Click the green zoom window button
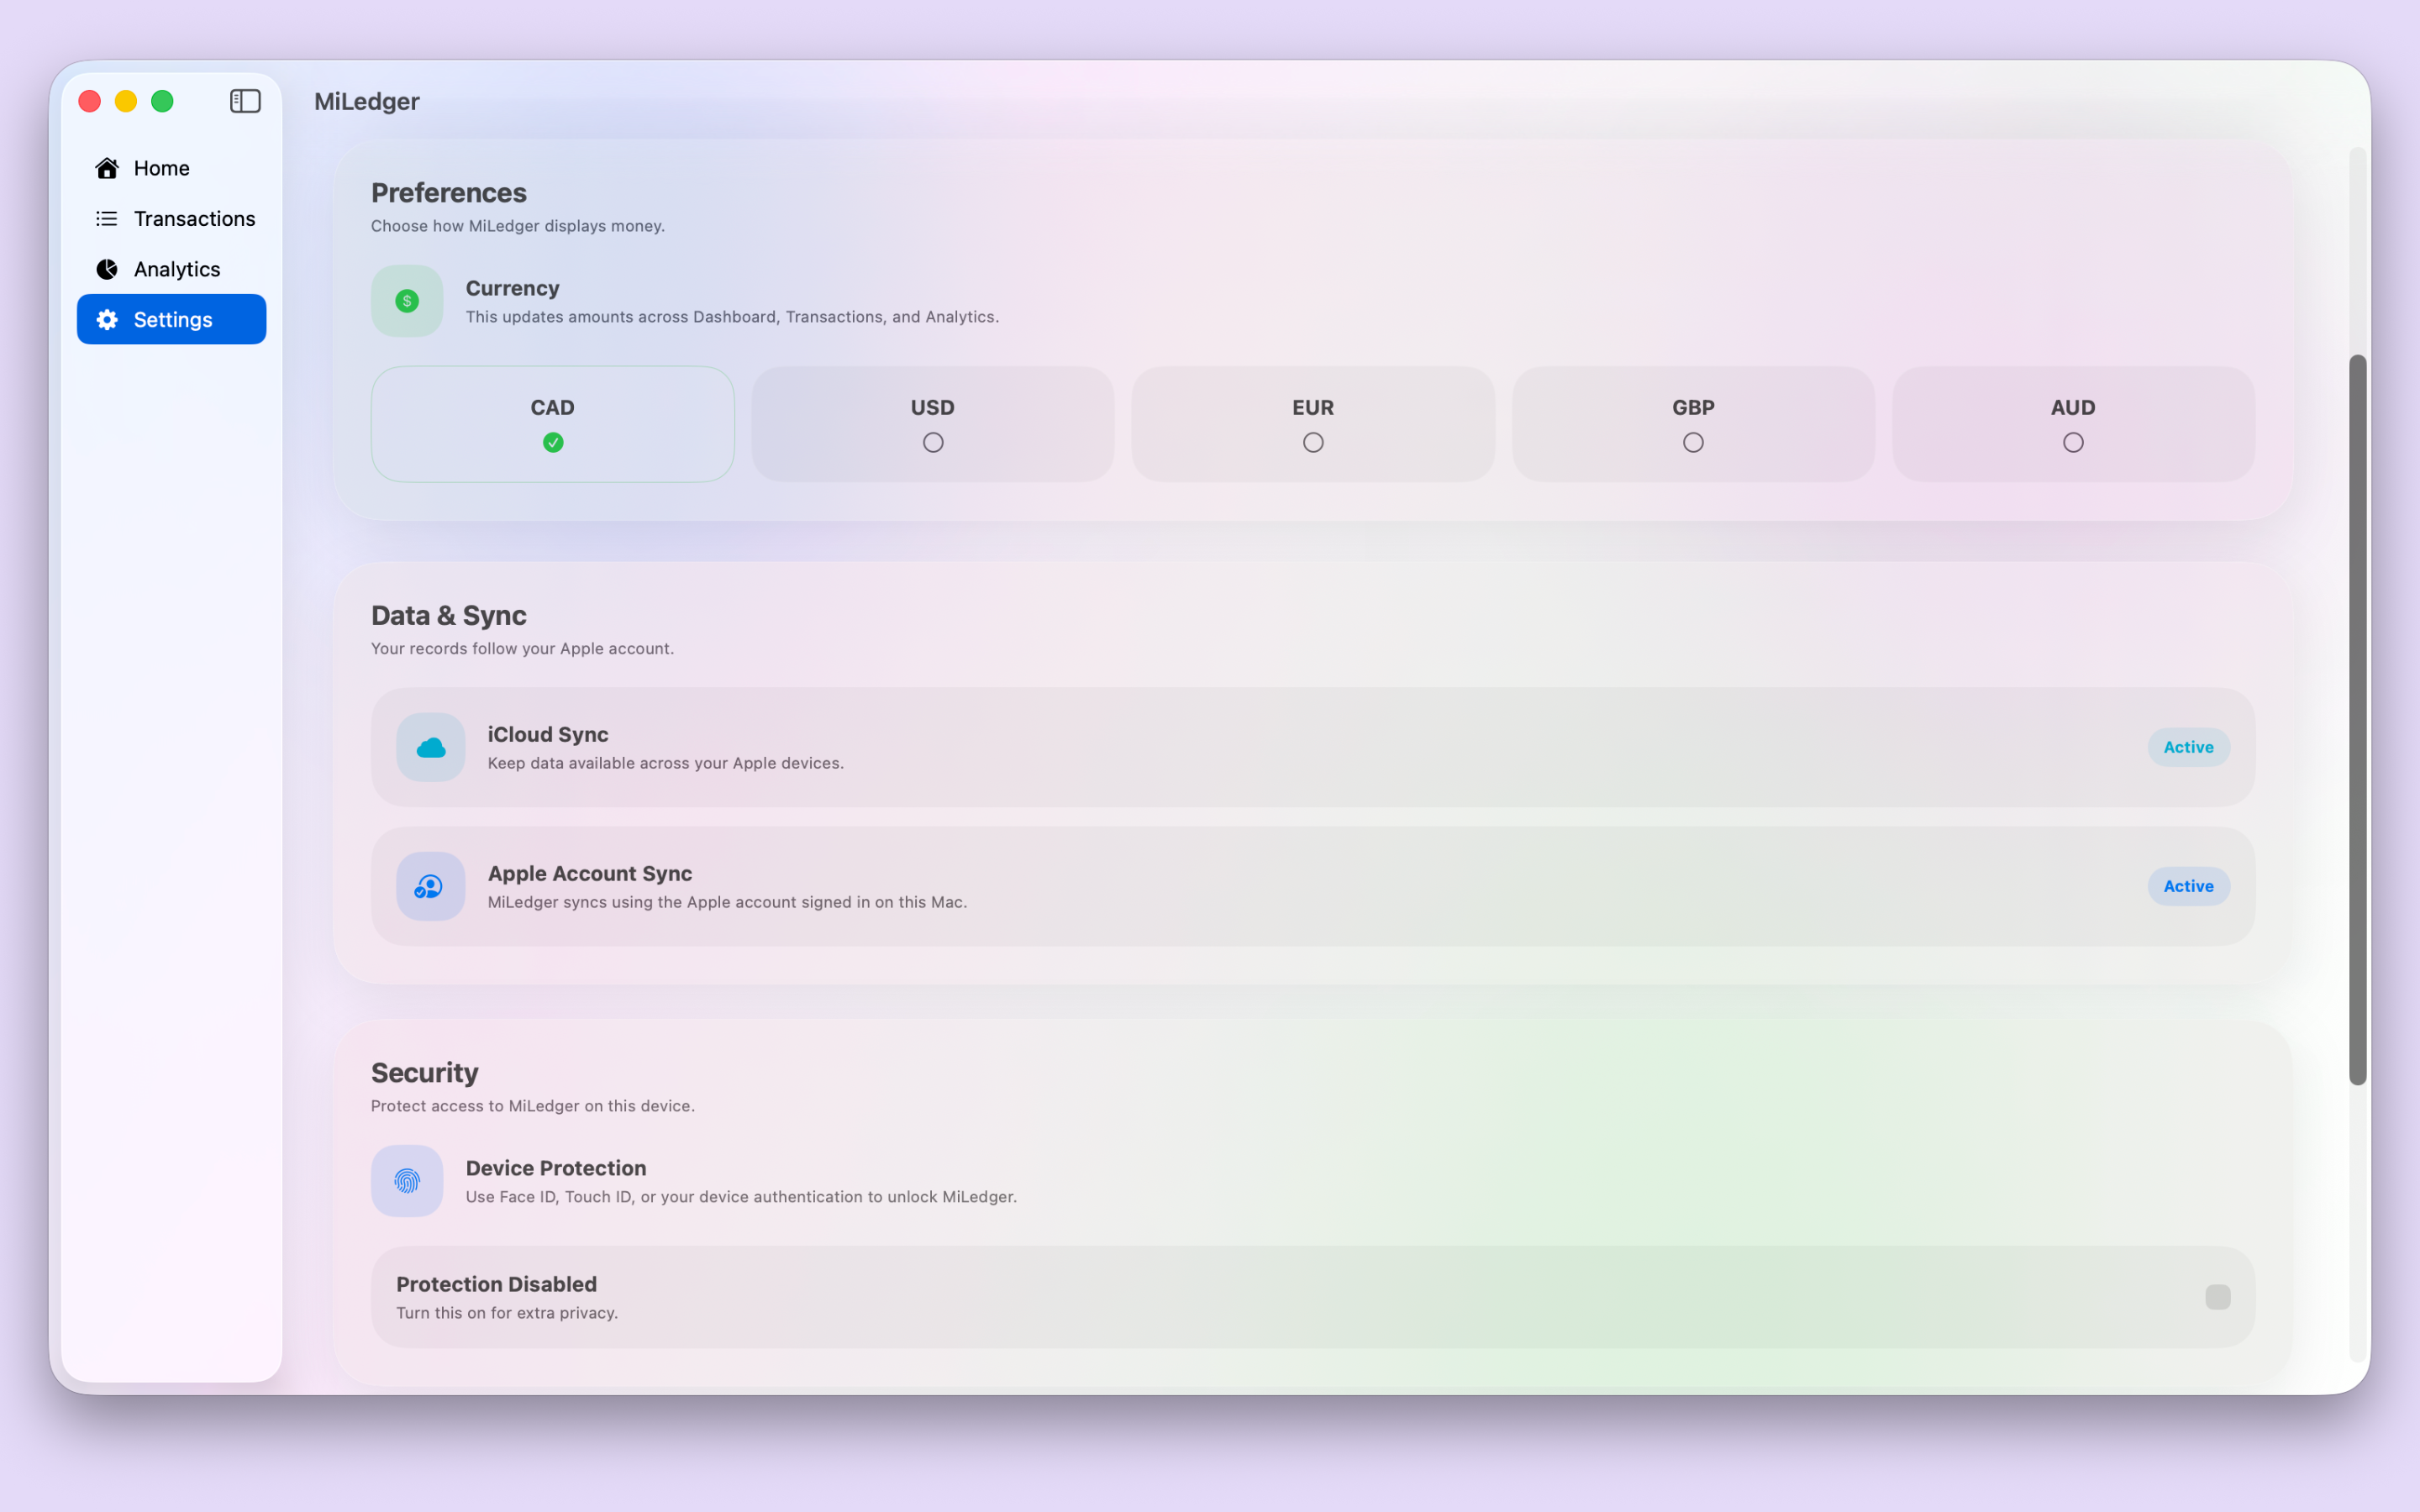Viewport: 2420px width, 1512px height. pos(162,101)
